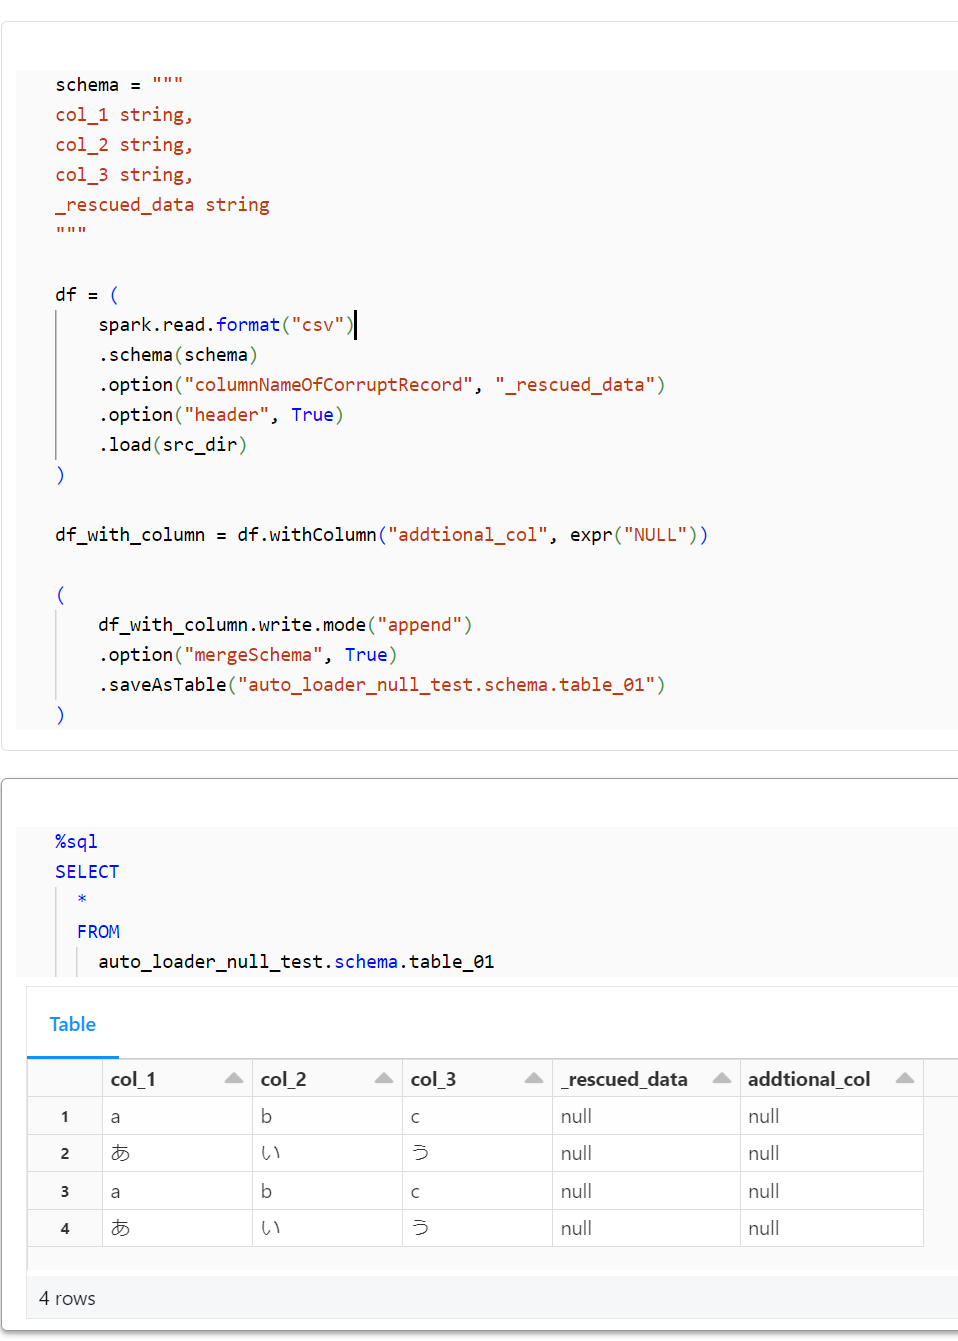Image resolution: width=958 pixels, height=1341 pixels.
Task: Click the df_with_column withColumn line
Action: tap(382, 535)
